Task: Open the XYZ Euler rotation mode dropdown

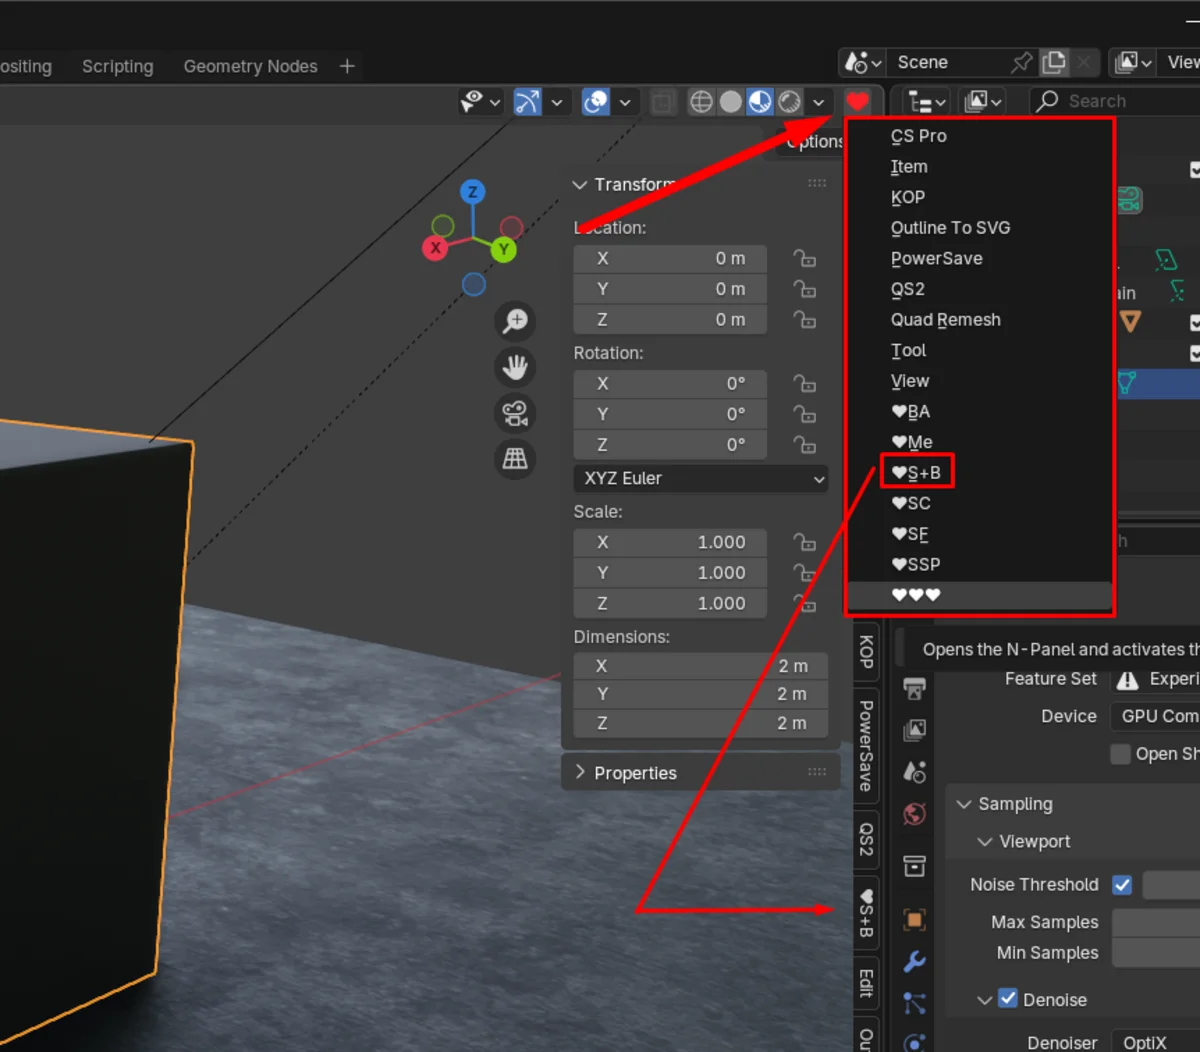Action: [x=700, y=479]
